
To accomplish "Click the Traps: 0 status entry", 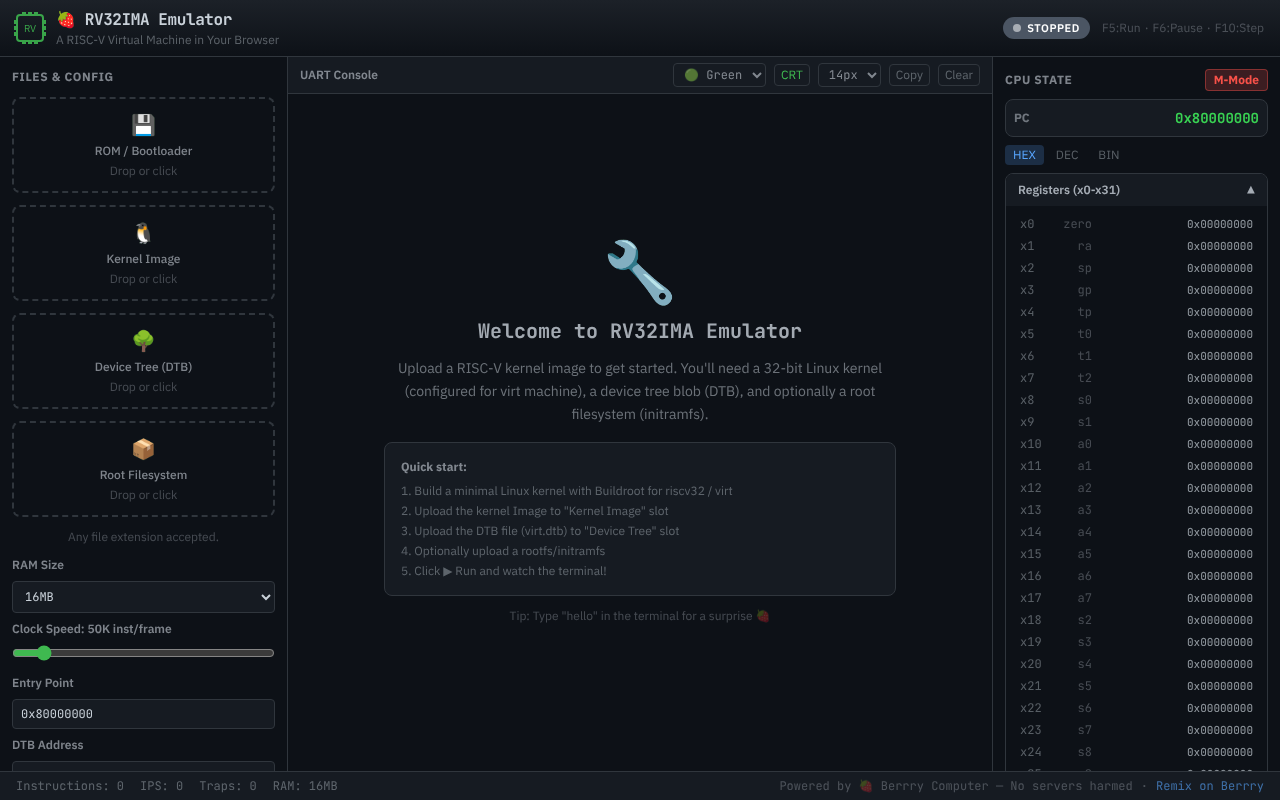I will point(228,786).
